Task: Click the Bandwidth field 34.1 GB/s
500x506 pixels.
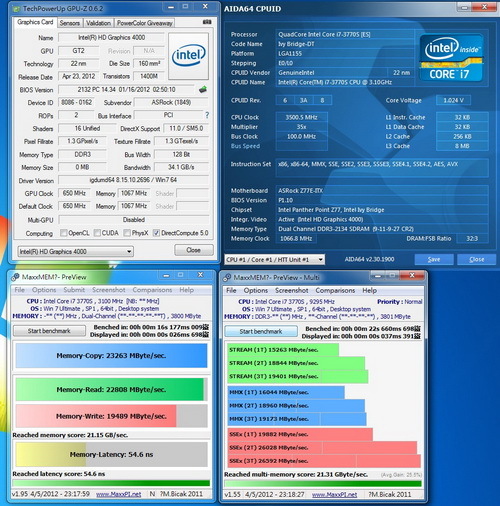Action: coord(181,167)
